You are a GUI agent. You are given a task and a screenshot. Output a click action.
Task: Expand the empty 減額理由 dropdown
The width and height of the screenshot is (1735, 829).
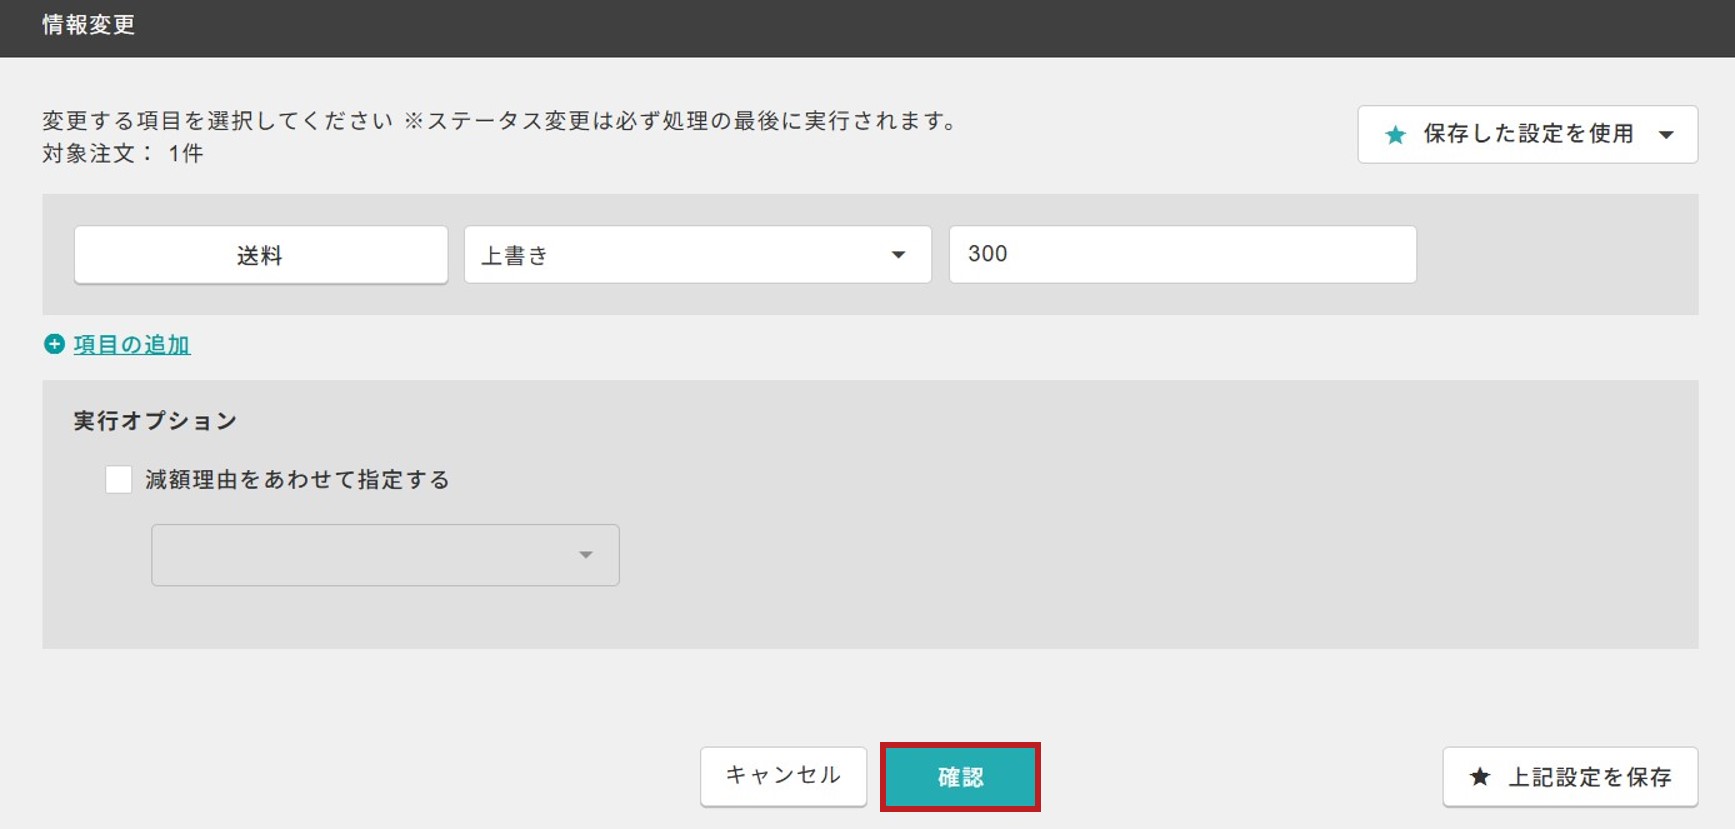(385, 555)
